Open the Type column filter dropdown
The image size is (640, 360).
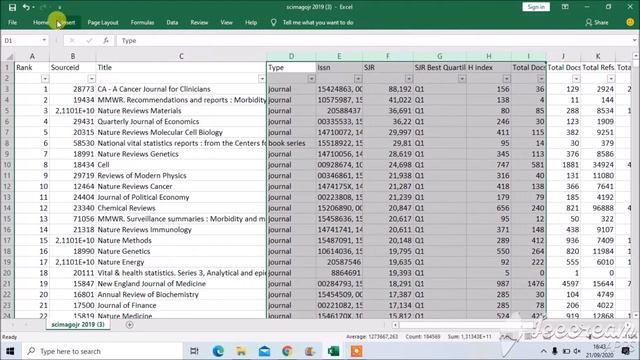tap(311, 79)
